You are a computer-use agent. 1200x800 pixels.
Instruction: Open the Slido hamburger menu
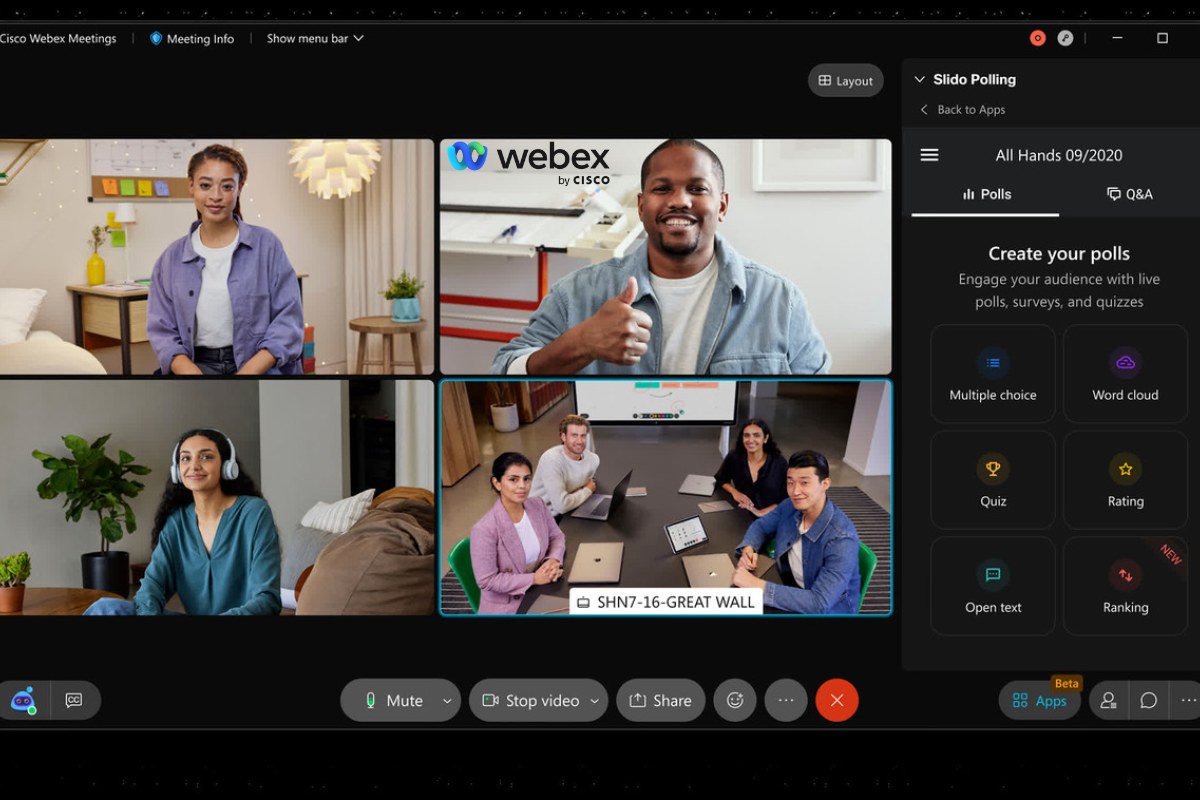point(929,155)
